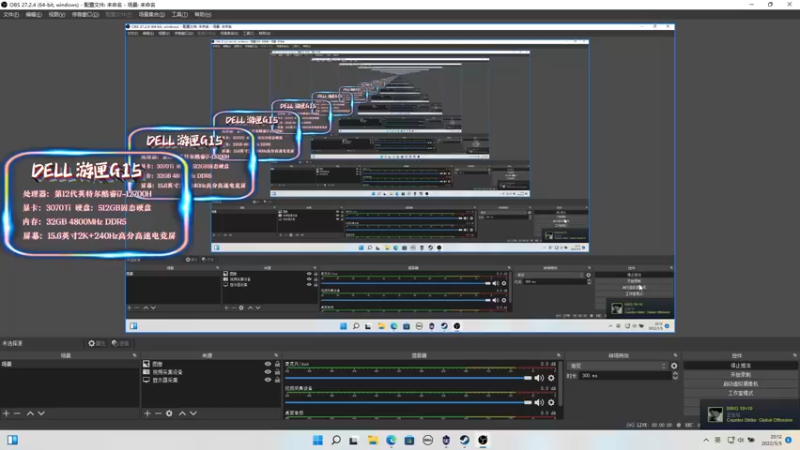Open Task View on the taskbar
800x450 pixels.
[354, 440]
